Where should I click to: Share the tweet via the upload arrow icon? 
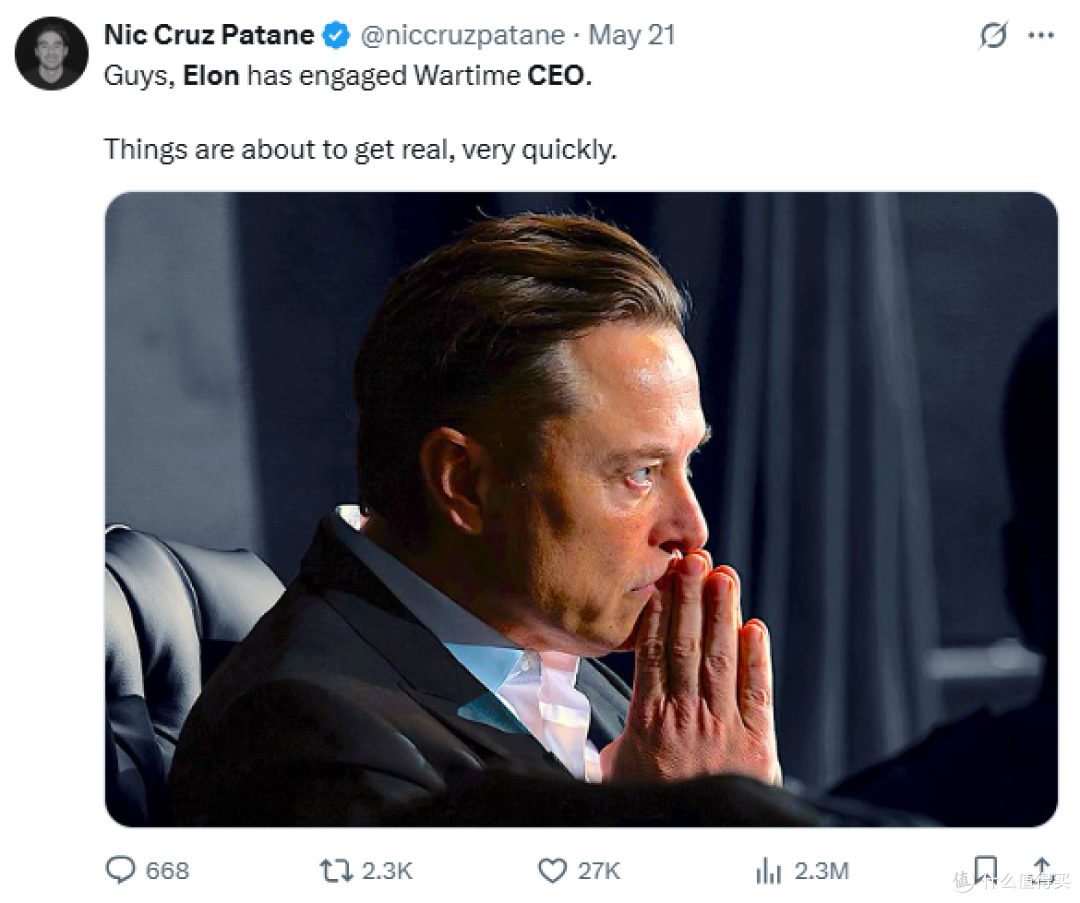[x=1042, y=870]
